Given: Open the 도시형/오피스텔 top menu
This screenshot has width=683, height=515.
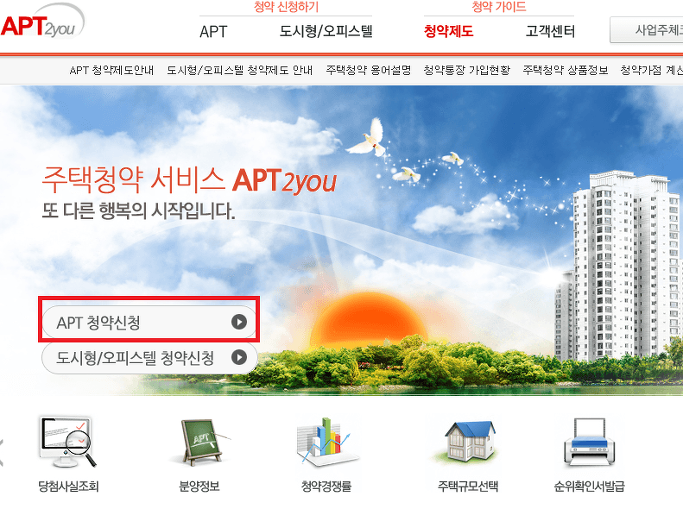Looking at the screenshot, I should tap(326, 31).
